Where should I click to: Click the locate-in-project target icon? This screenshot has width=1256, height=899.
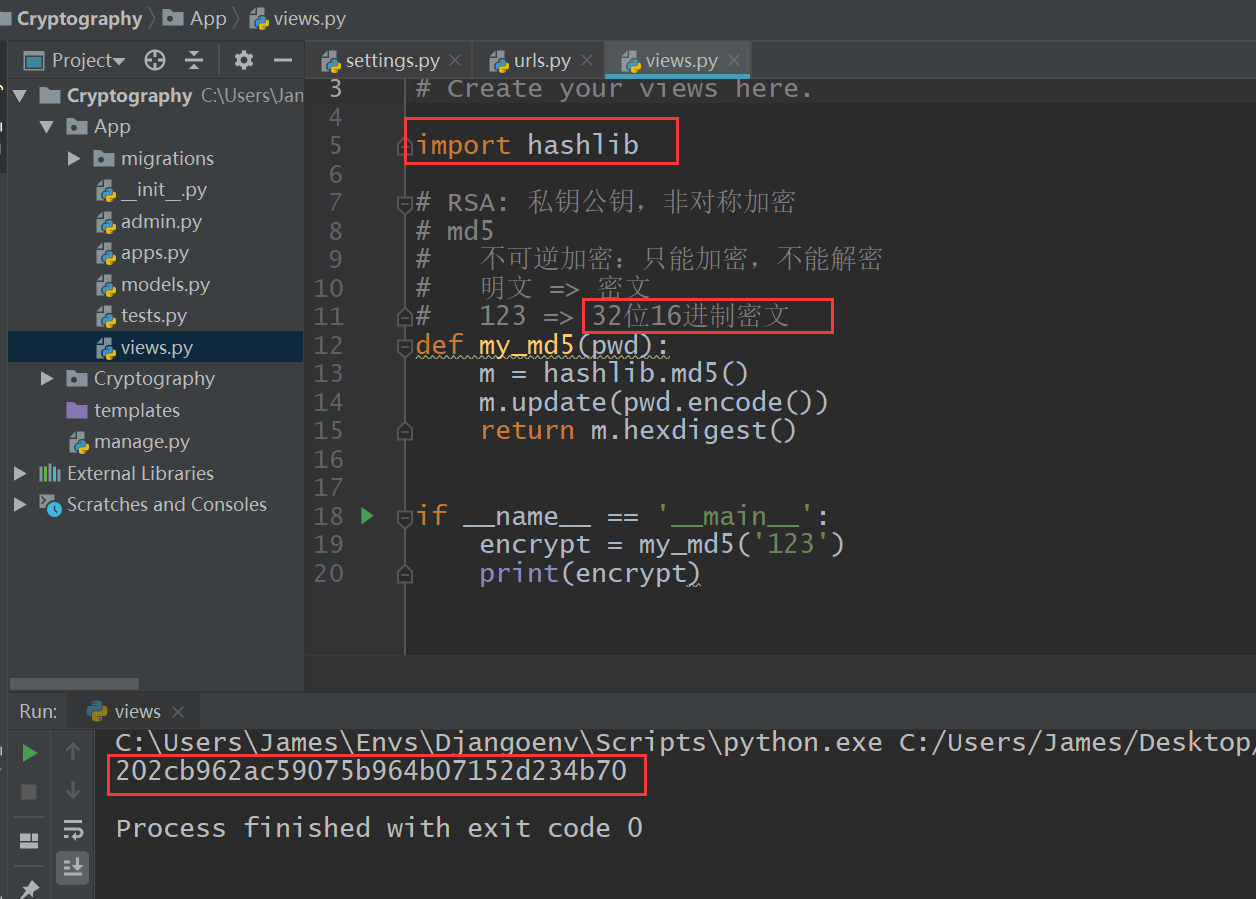(x=154, y=61)
